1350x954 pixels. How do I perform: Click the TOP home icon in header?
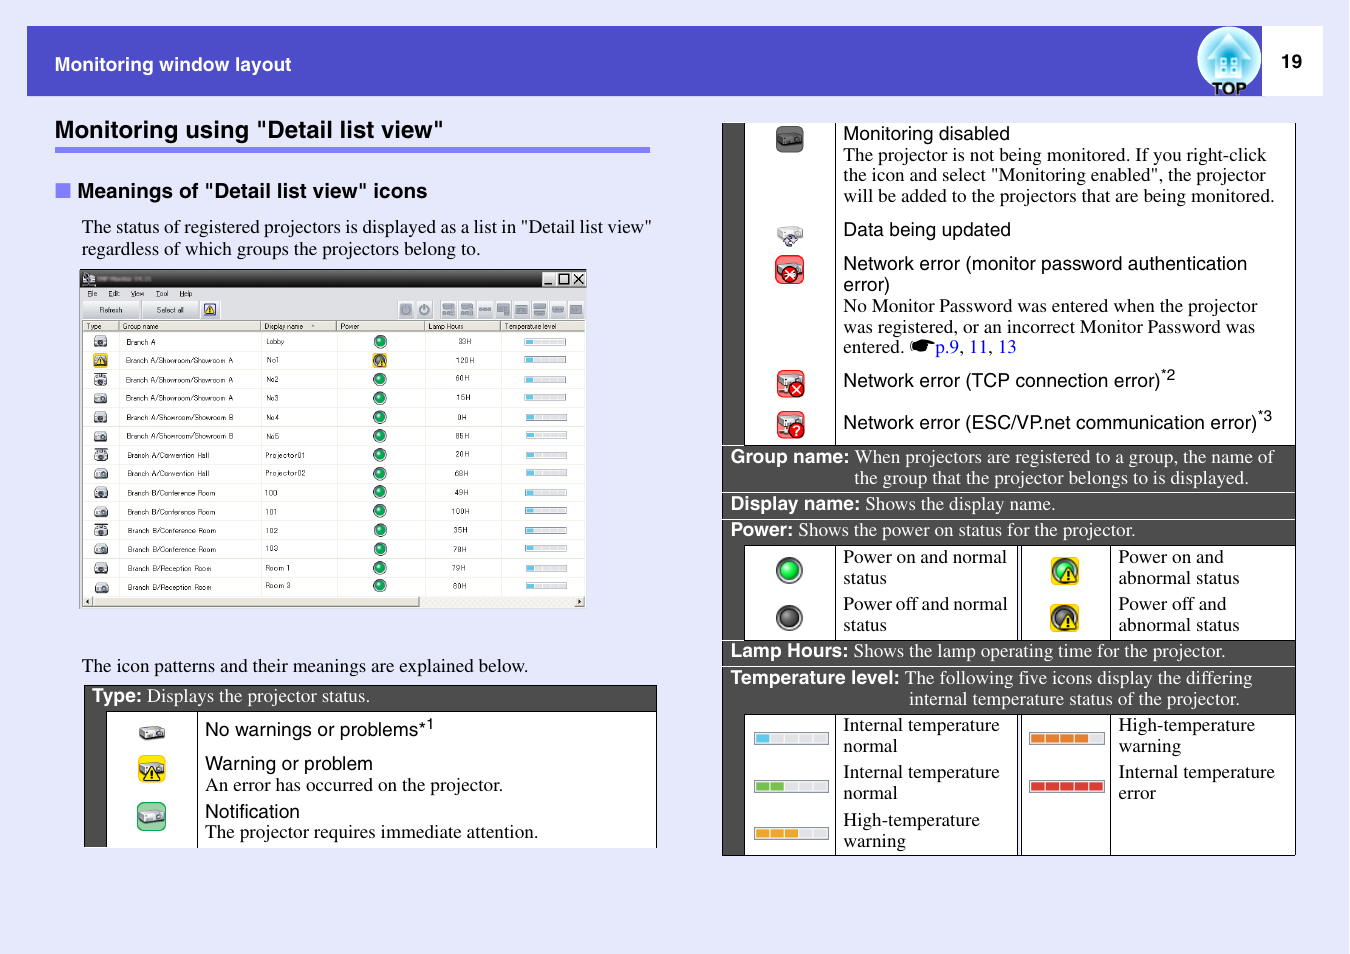point(1228,62)
